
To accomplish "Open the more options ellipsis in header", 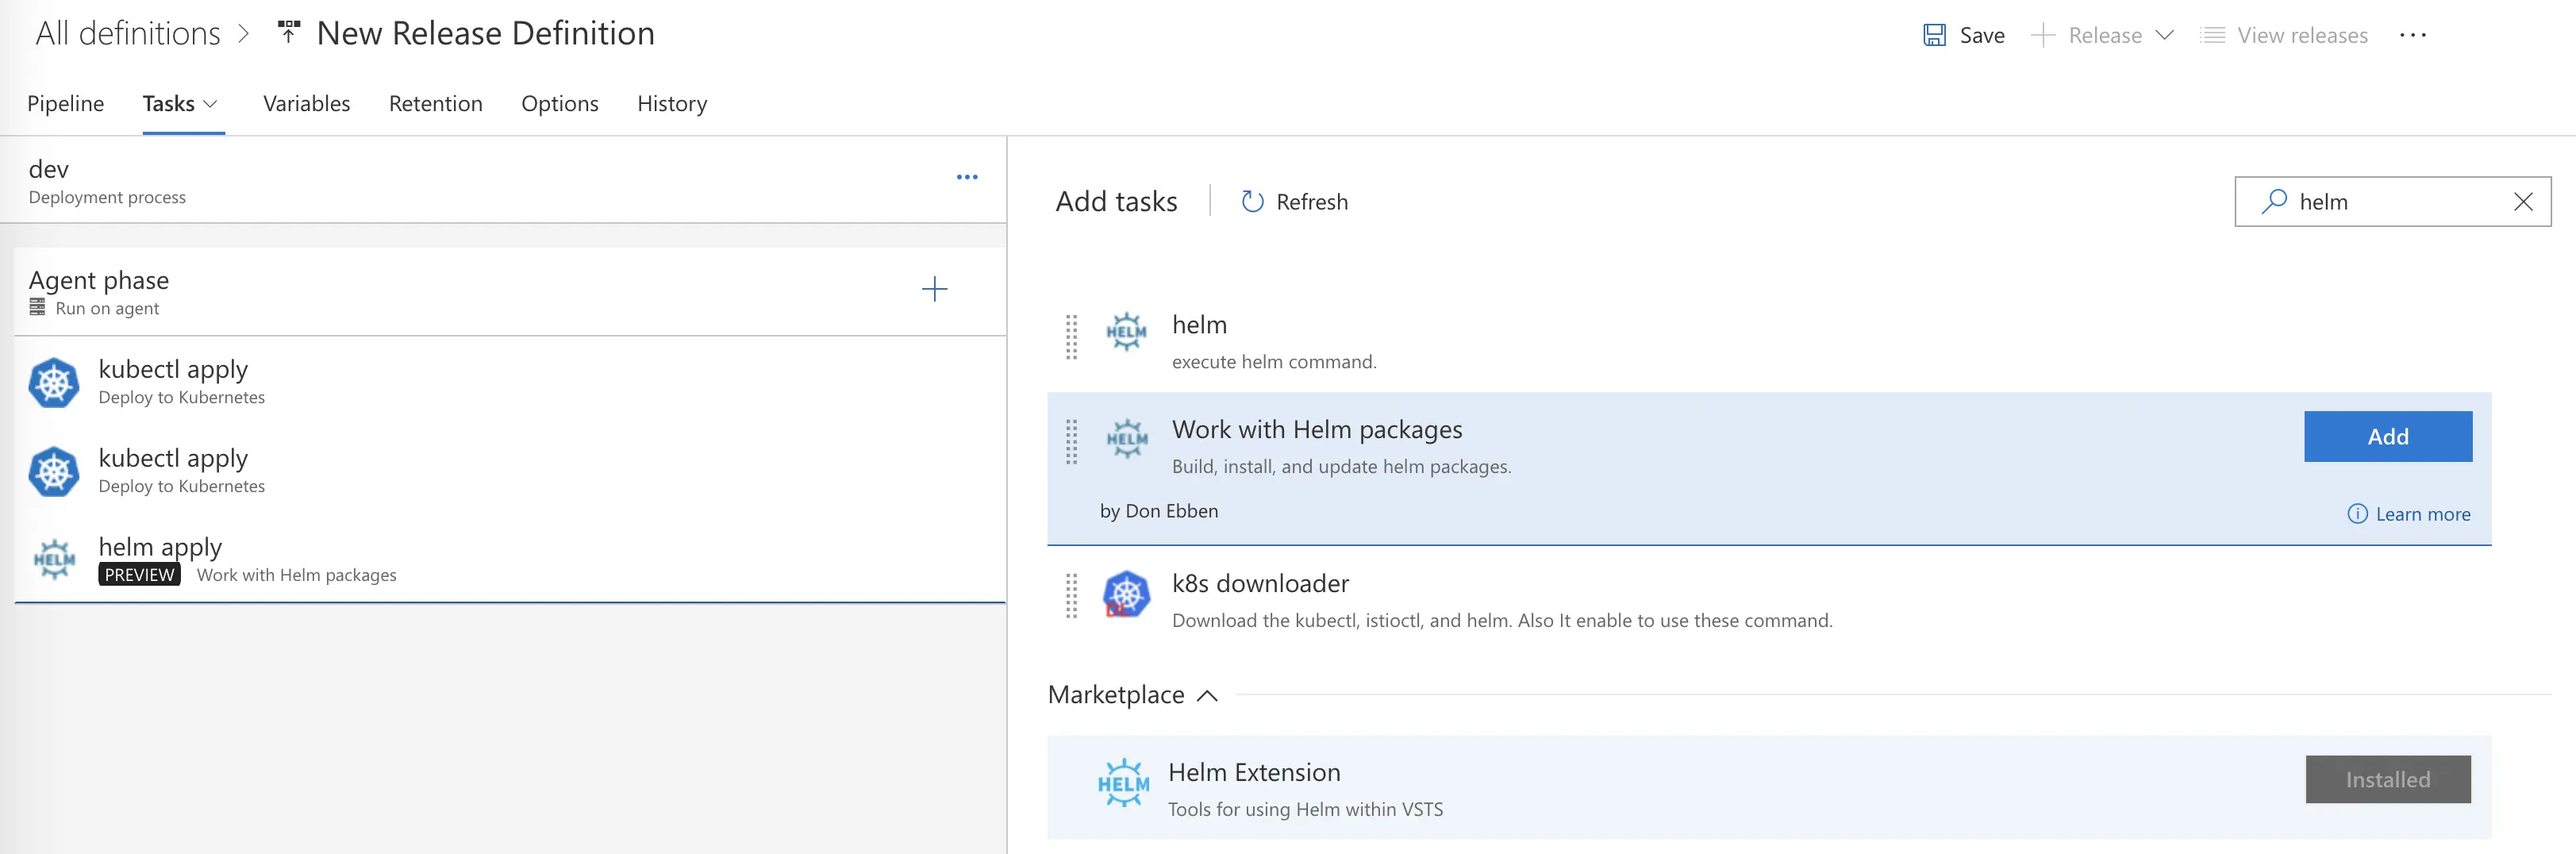I will [x=2412, y=35].
